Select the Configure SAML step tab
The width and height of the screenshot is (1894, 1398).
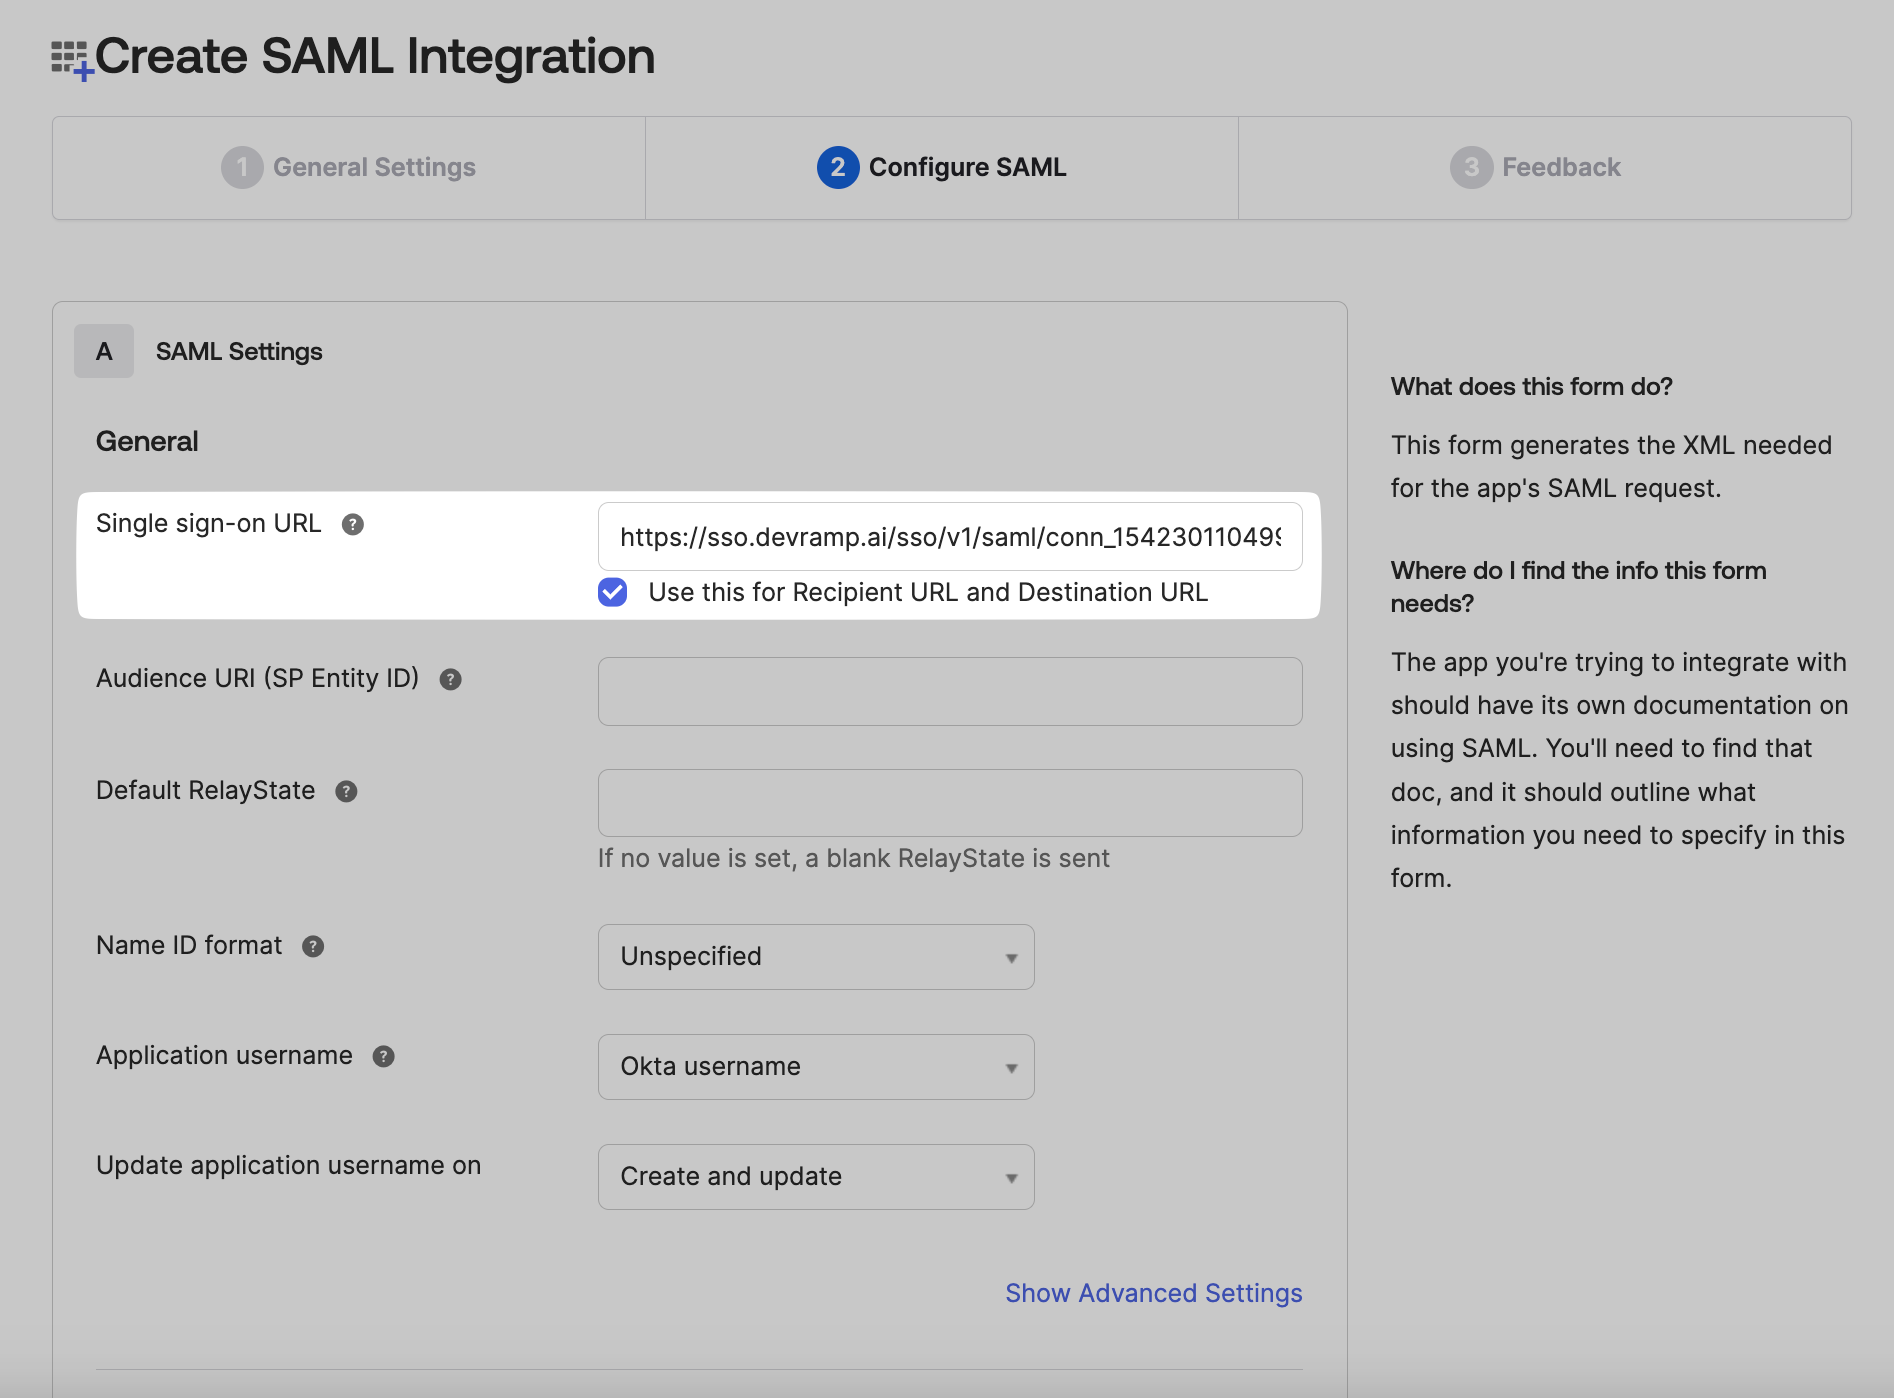pos(942,168)
